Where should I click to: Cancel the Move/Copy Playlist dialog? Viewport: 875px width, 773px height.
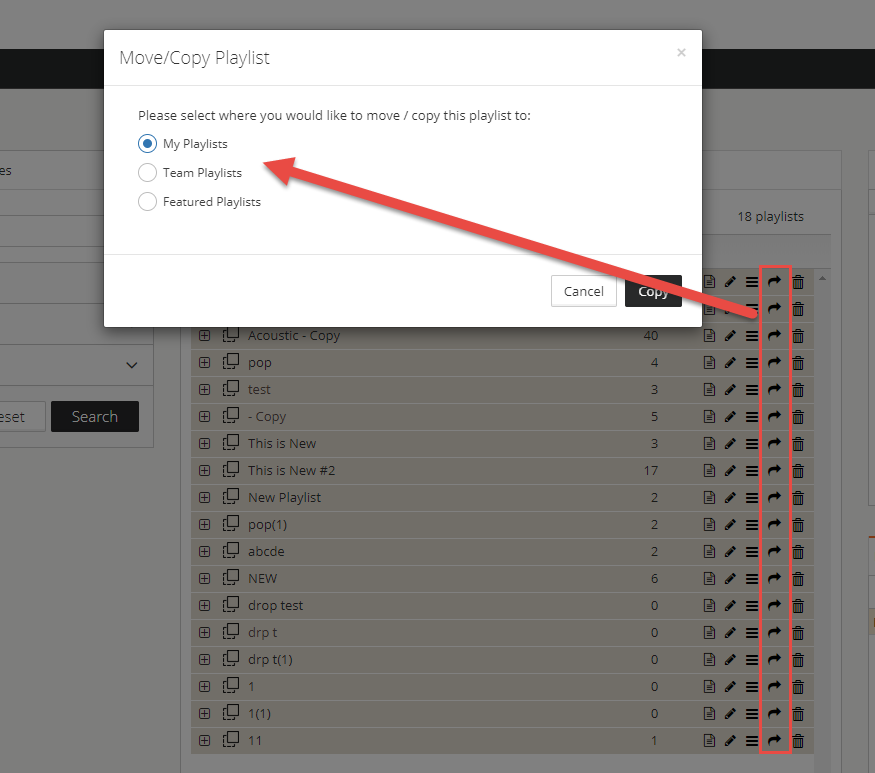click(x=584, y=291)
